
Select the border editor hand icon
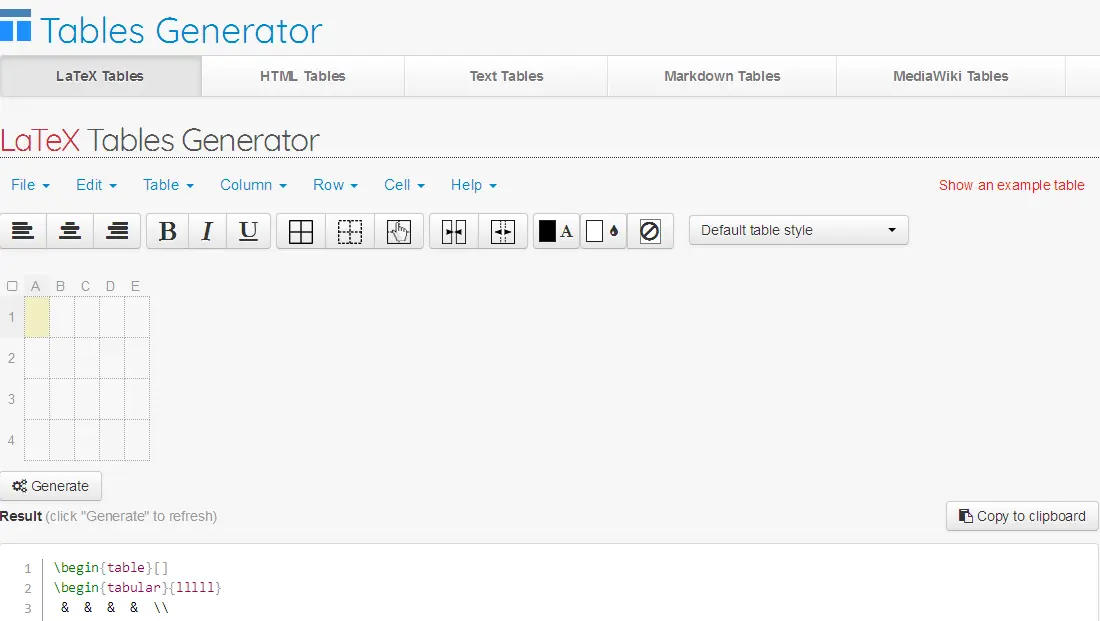pos(398,232)
